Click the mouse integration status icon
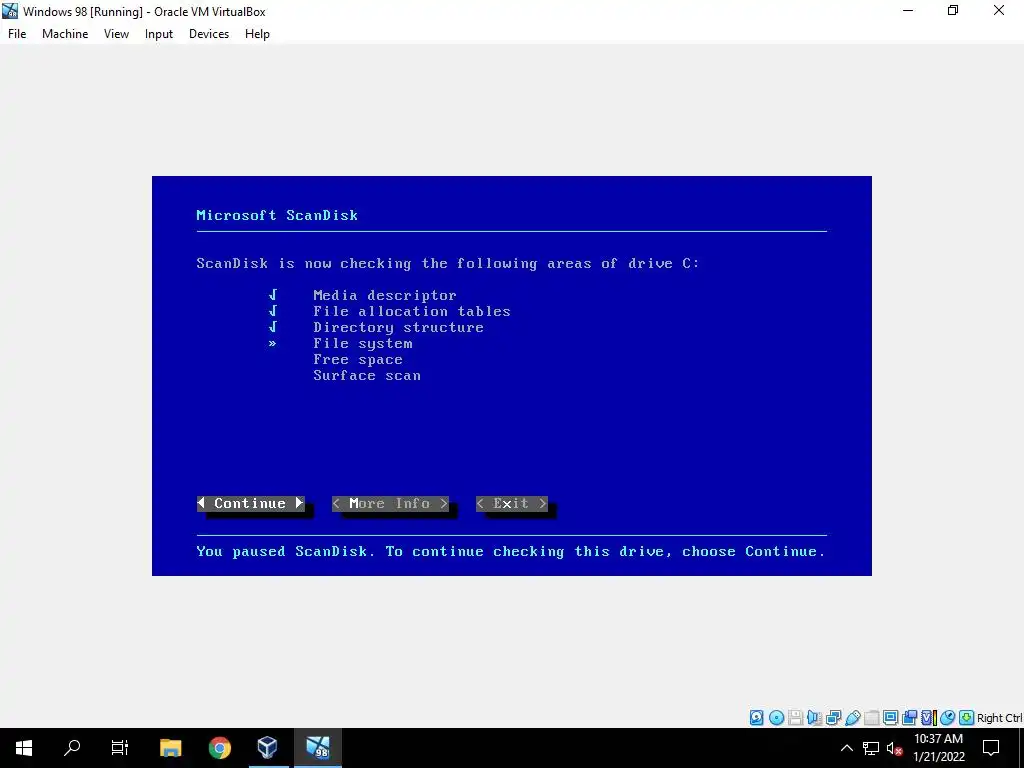1024x768 pixels. pyautogui.click(x=948, y=718)
